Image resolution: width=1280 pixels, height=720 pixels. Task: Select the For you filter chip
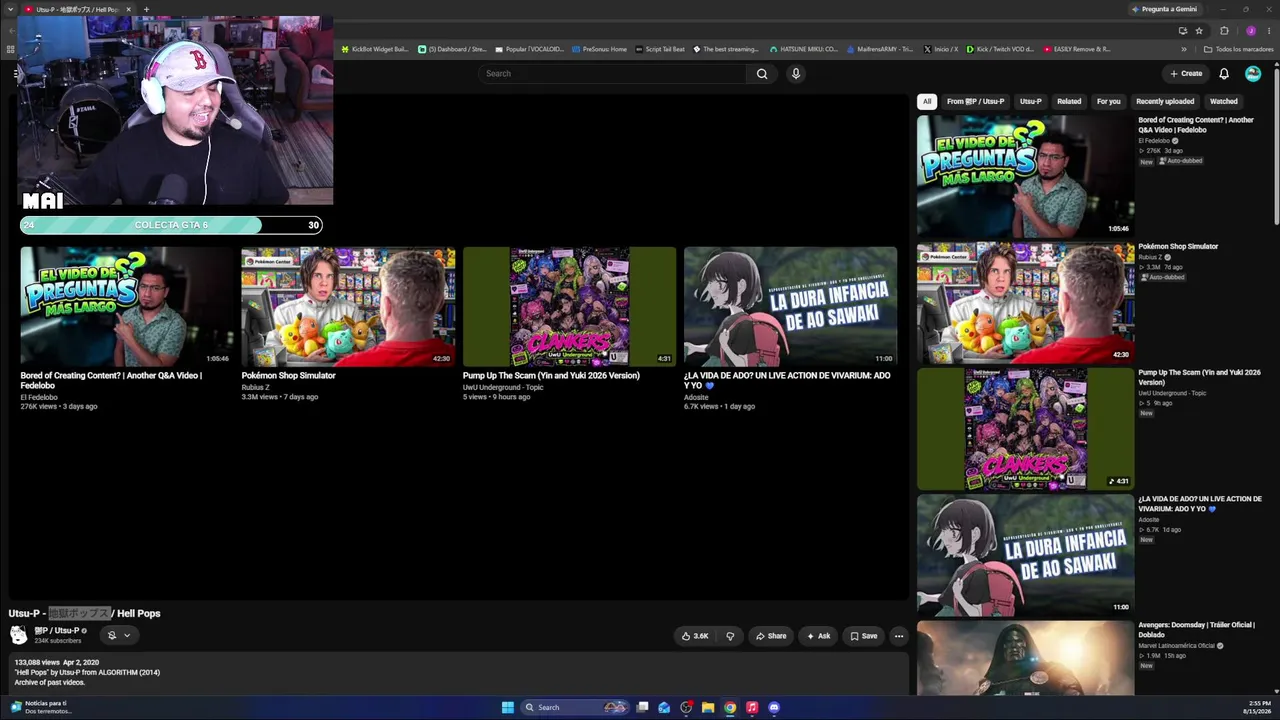coord(1108,101)
